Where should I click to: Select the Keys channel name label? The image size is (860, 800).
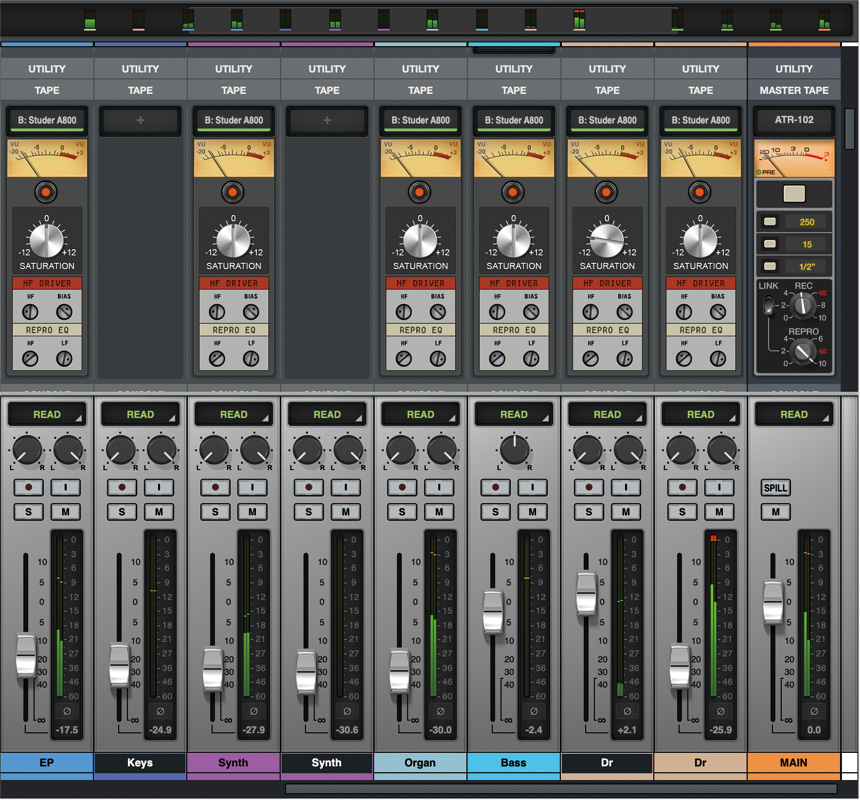[140, 763]
